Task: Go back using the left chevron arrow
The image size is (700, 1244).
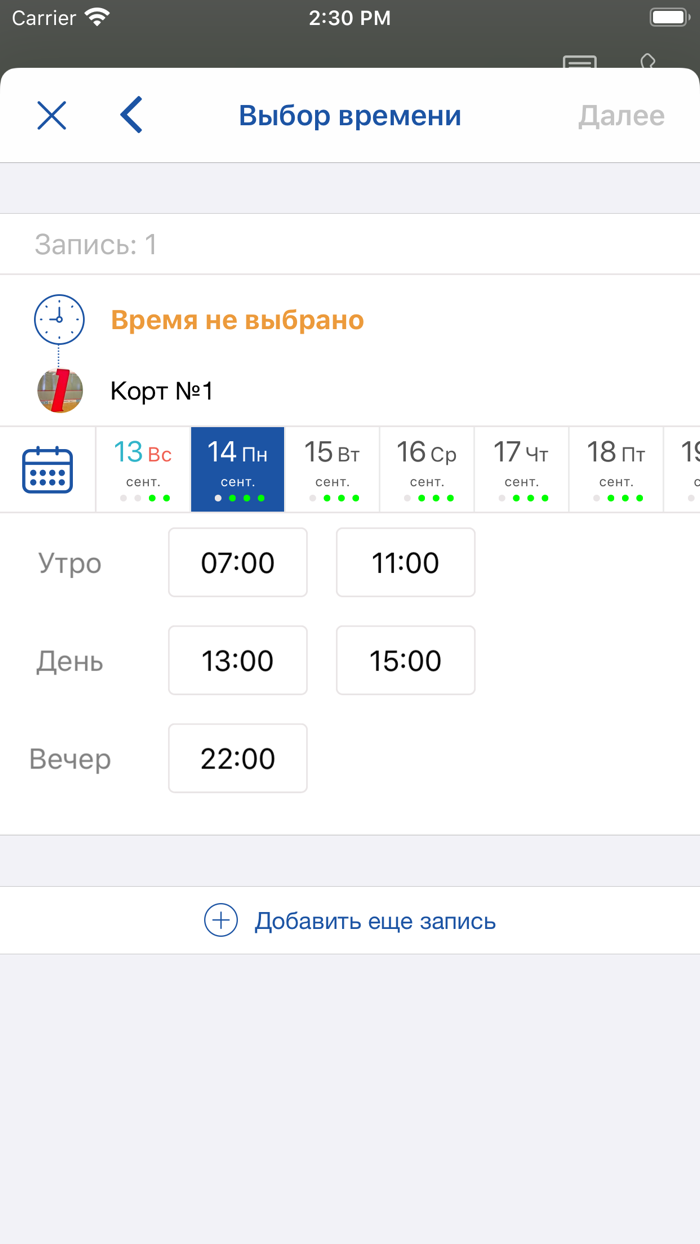Action: 131,116
